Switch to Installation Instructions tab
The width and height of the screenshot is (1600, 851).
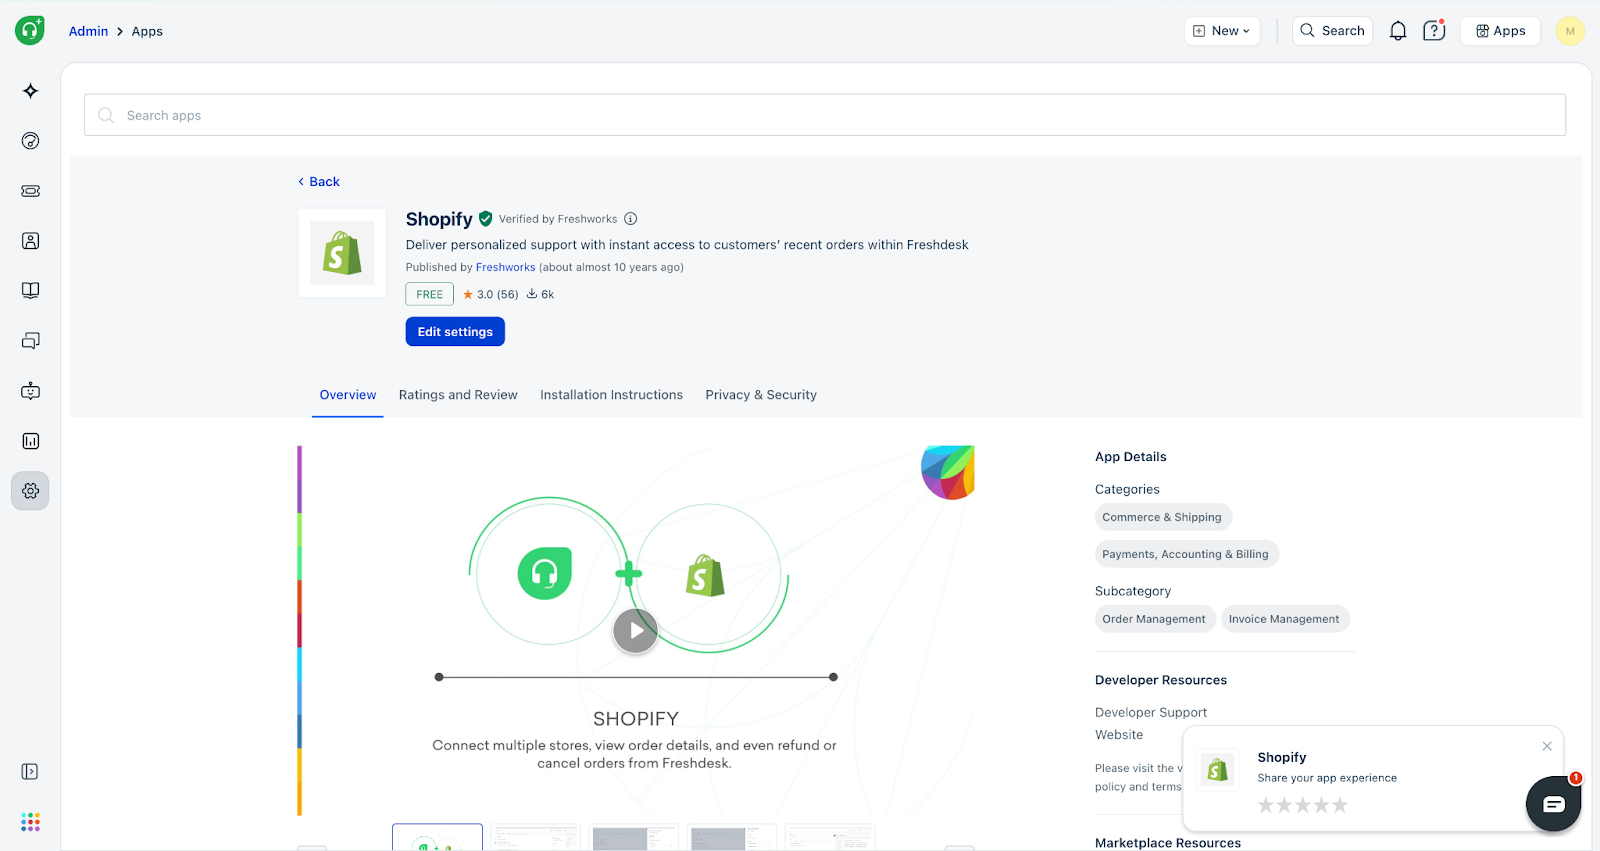tap(611, 395)
